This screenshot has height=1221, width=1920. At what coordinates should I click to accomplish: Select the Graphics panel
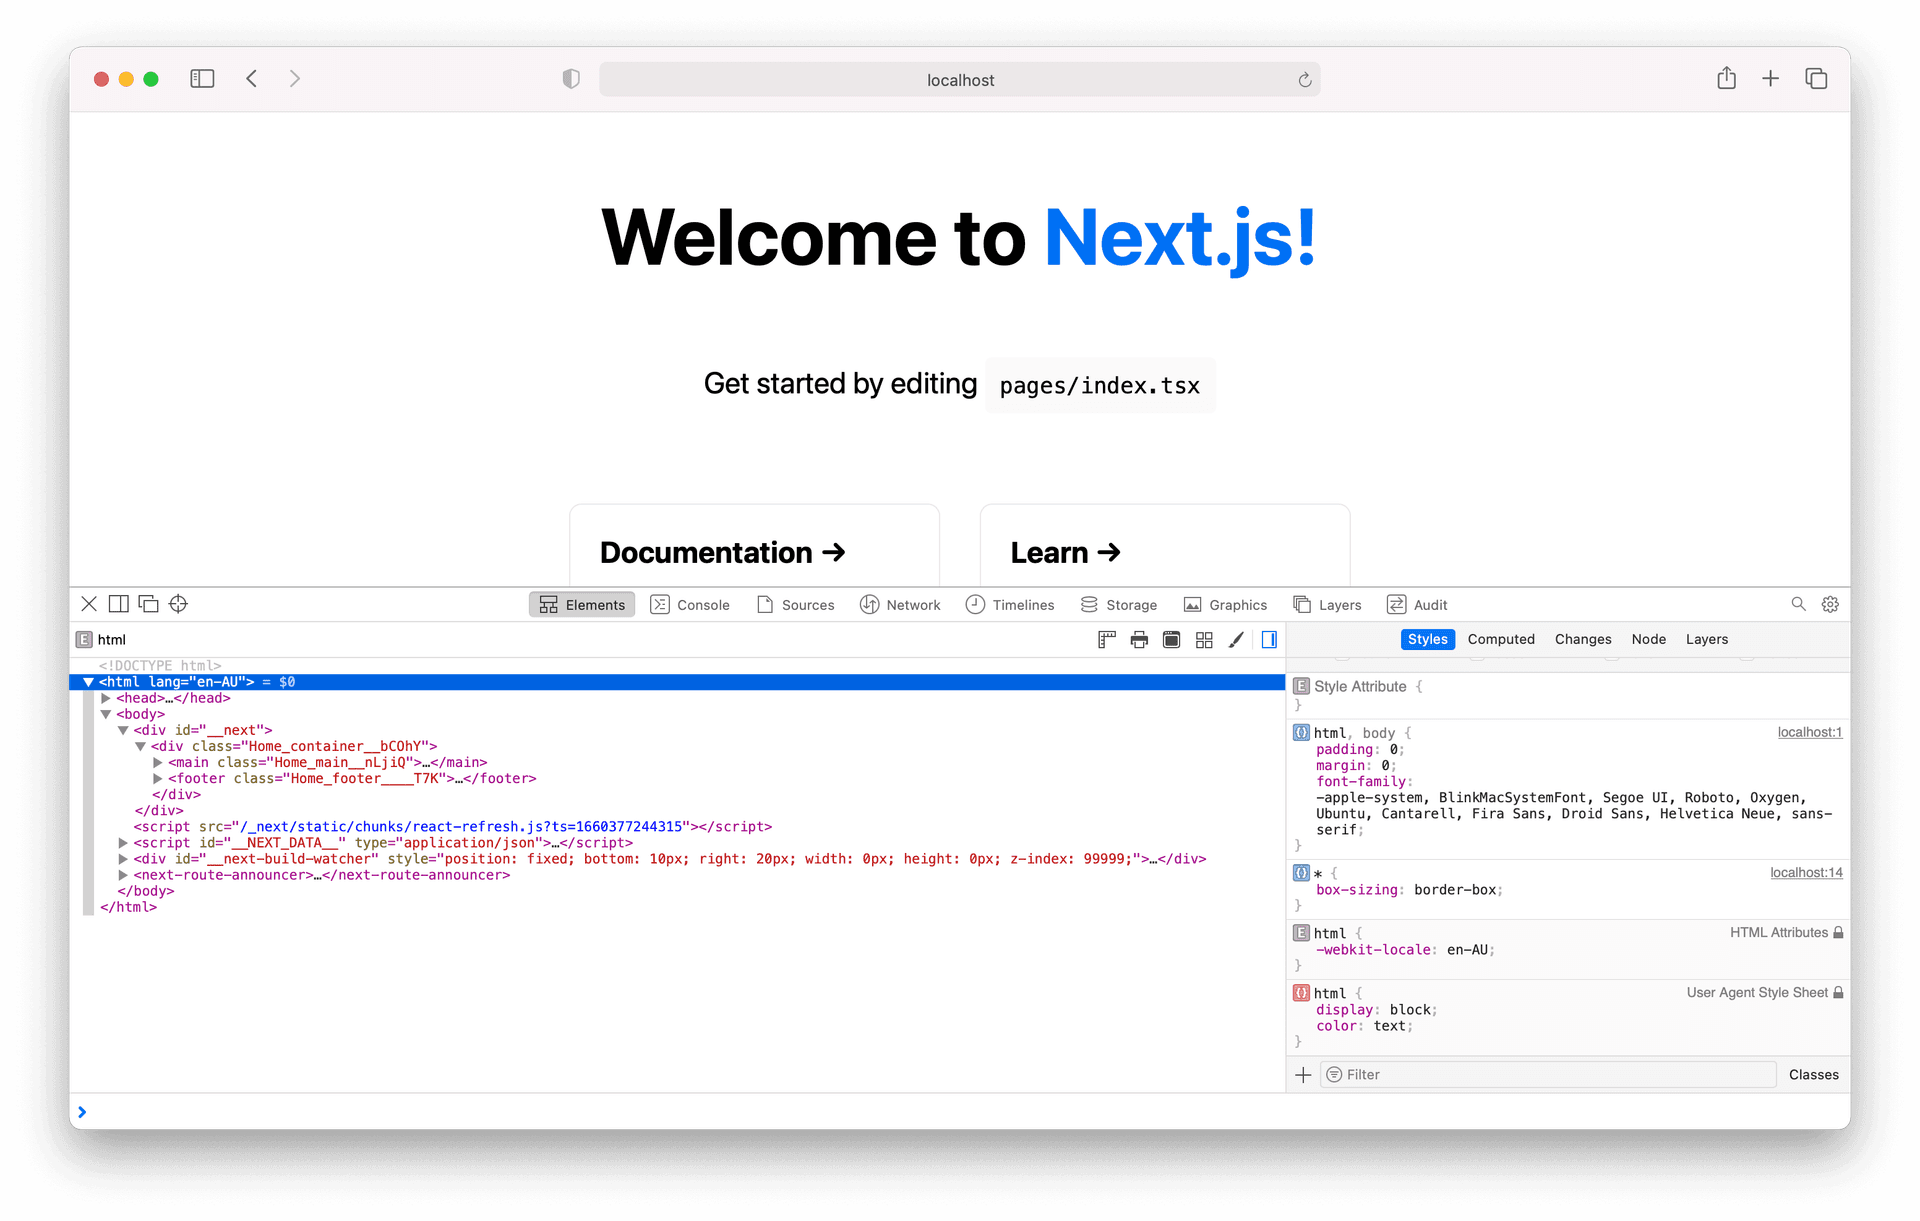click(1225, 604)
